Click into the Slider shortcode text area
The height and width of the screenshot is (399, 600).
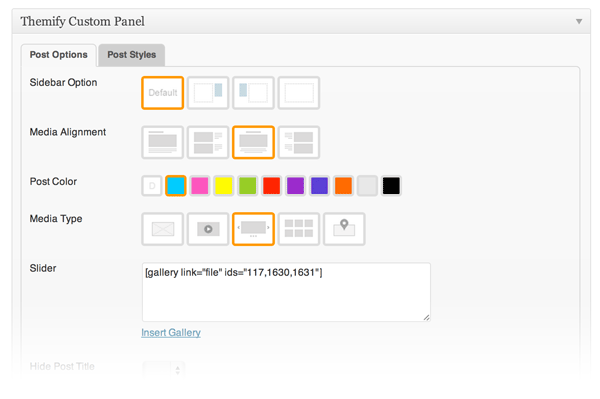click(286, 292)
